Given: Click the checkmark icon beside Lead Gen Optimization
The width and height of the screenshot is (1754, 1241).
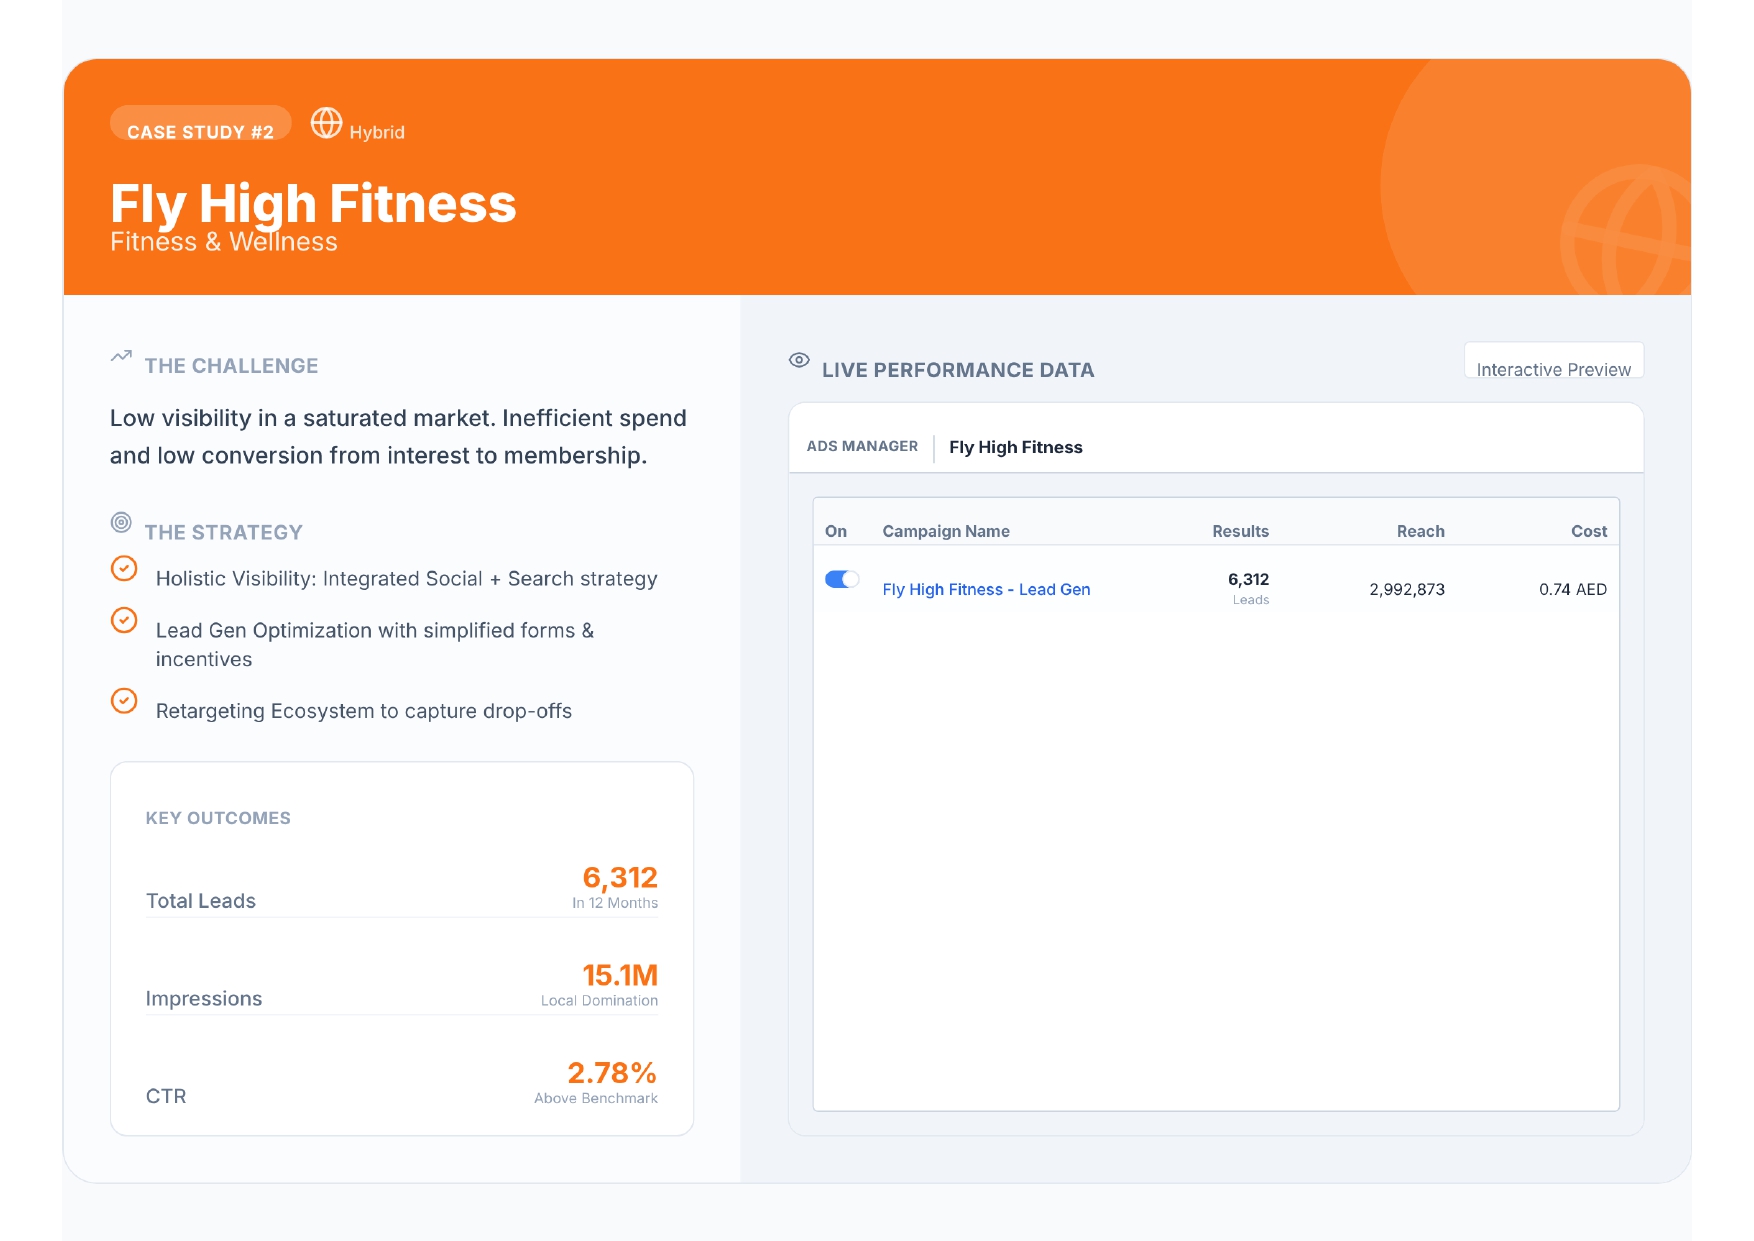Looking at the screenshot, I should tap(124, 620).
